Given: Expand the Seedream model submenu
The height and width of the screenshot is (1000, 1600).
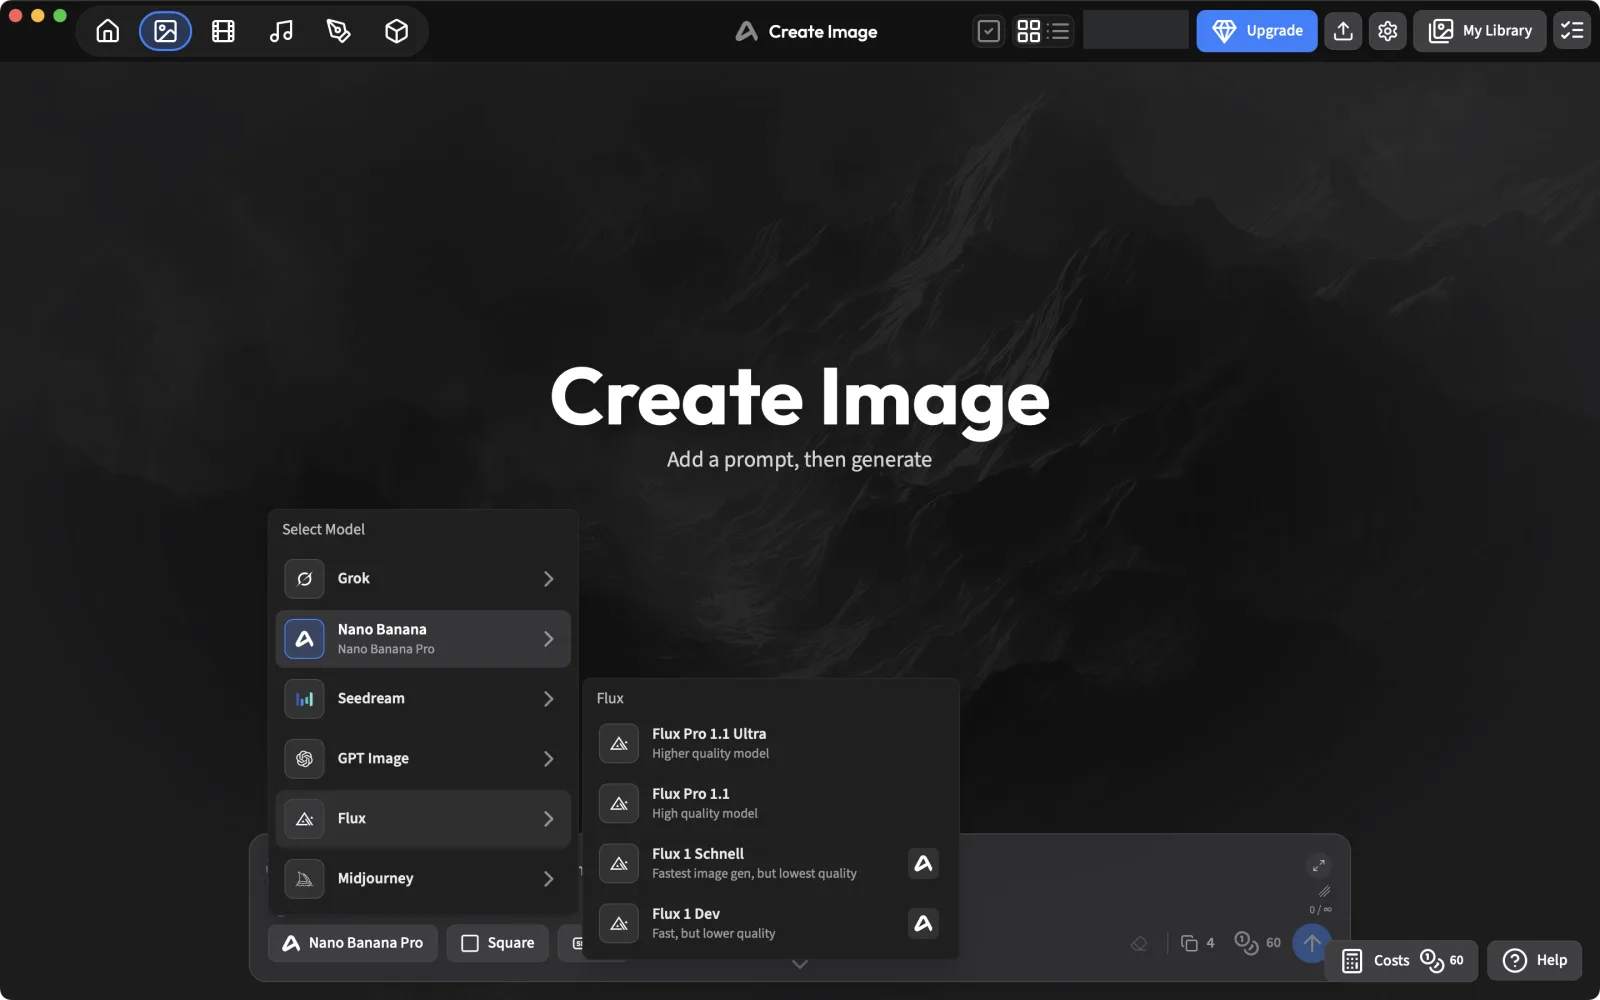Looking at the screenshot, I should [x=548, y=699].
